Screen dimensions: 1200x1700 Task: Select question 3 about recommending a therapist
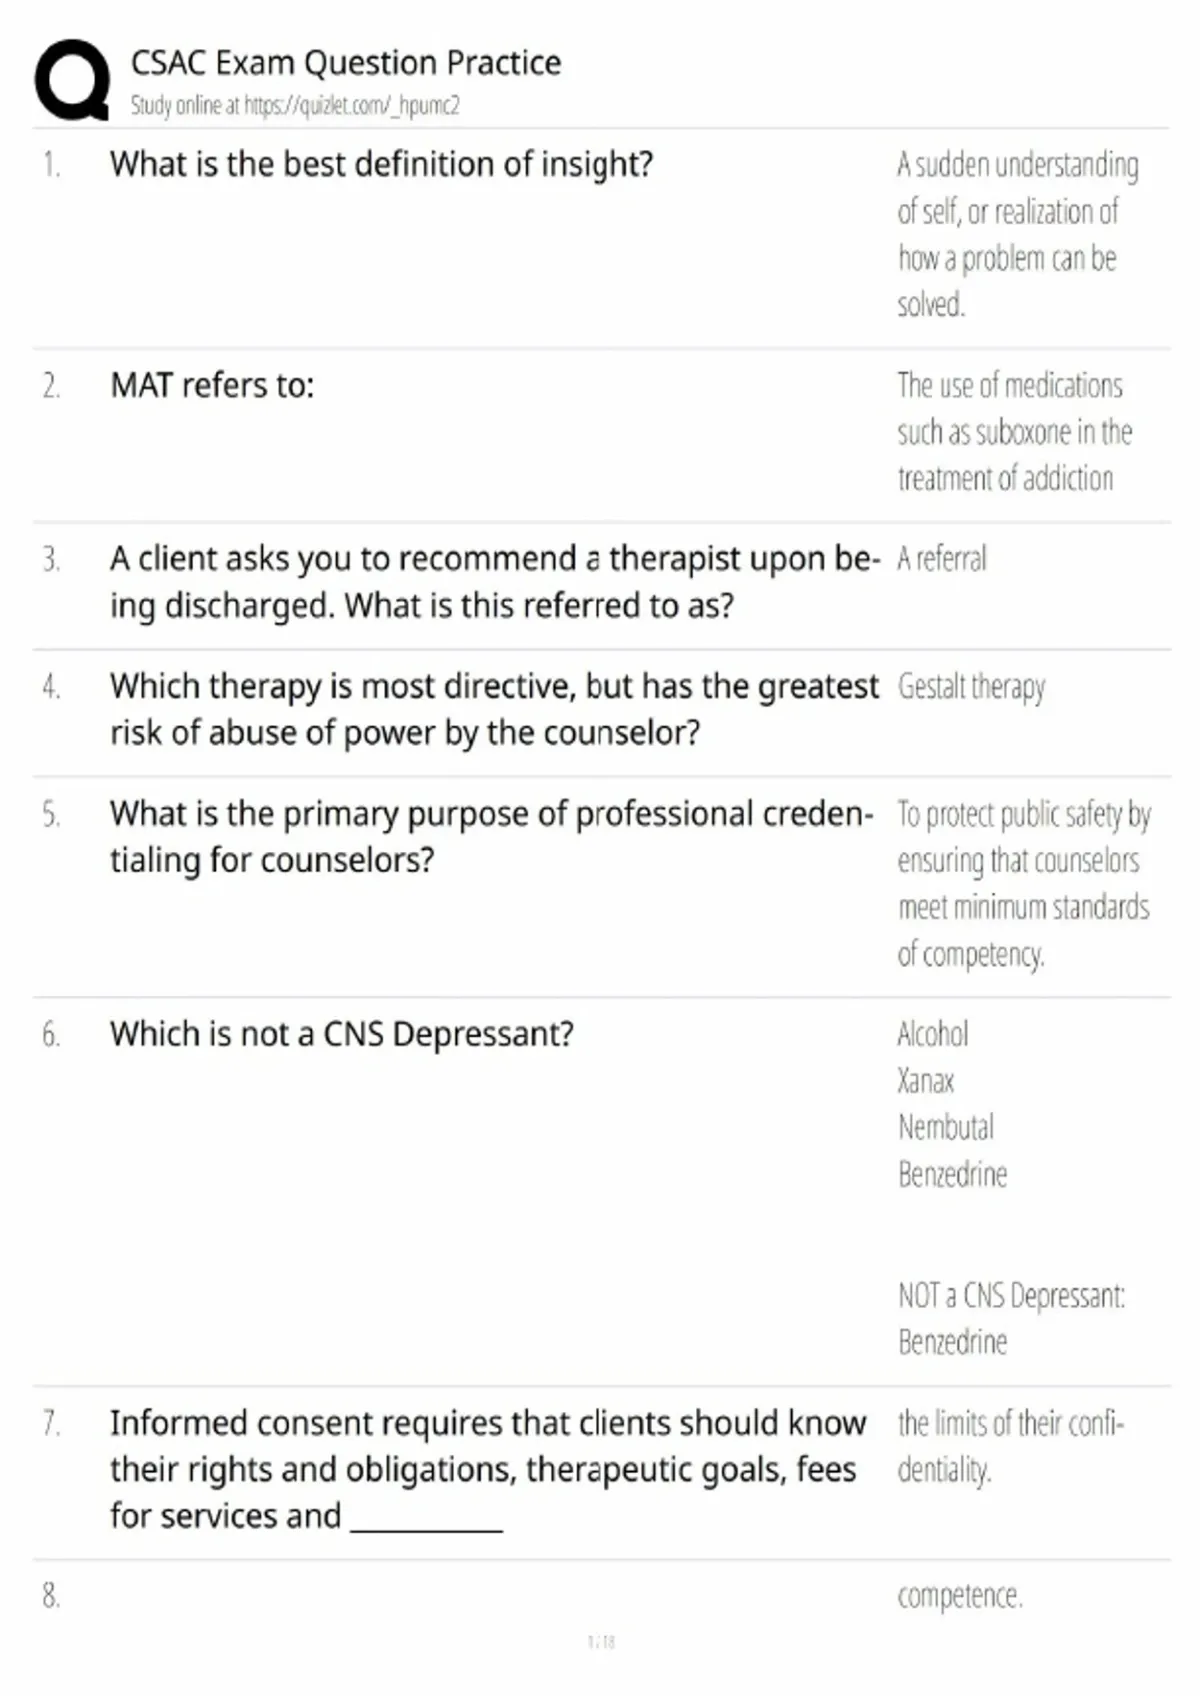point(495,582)
